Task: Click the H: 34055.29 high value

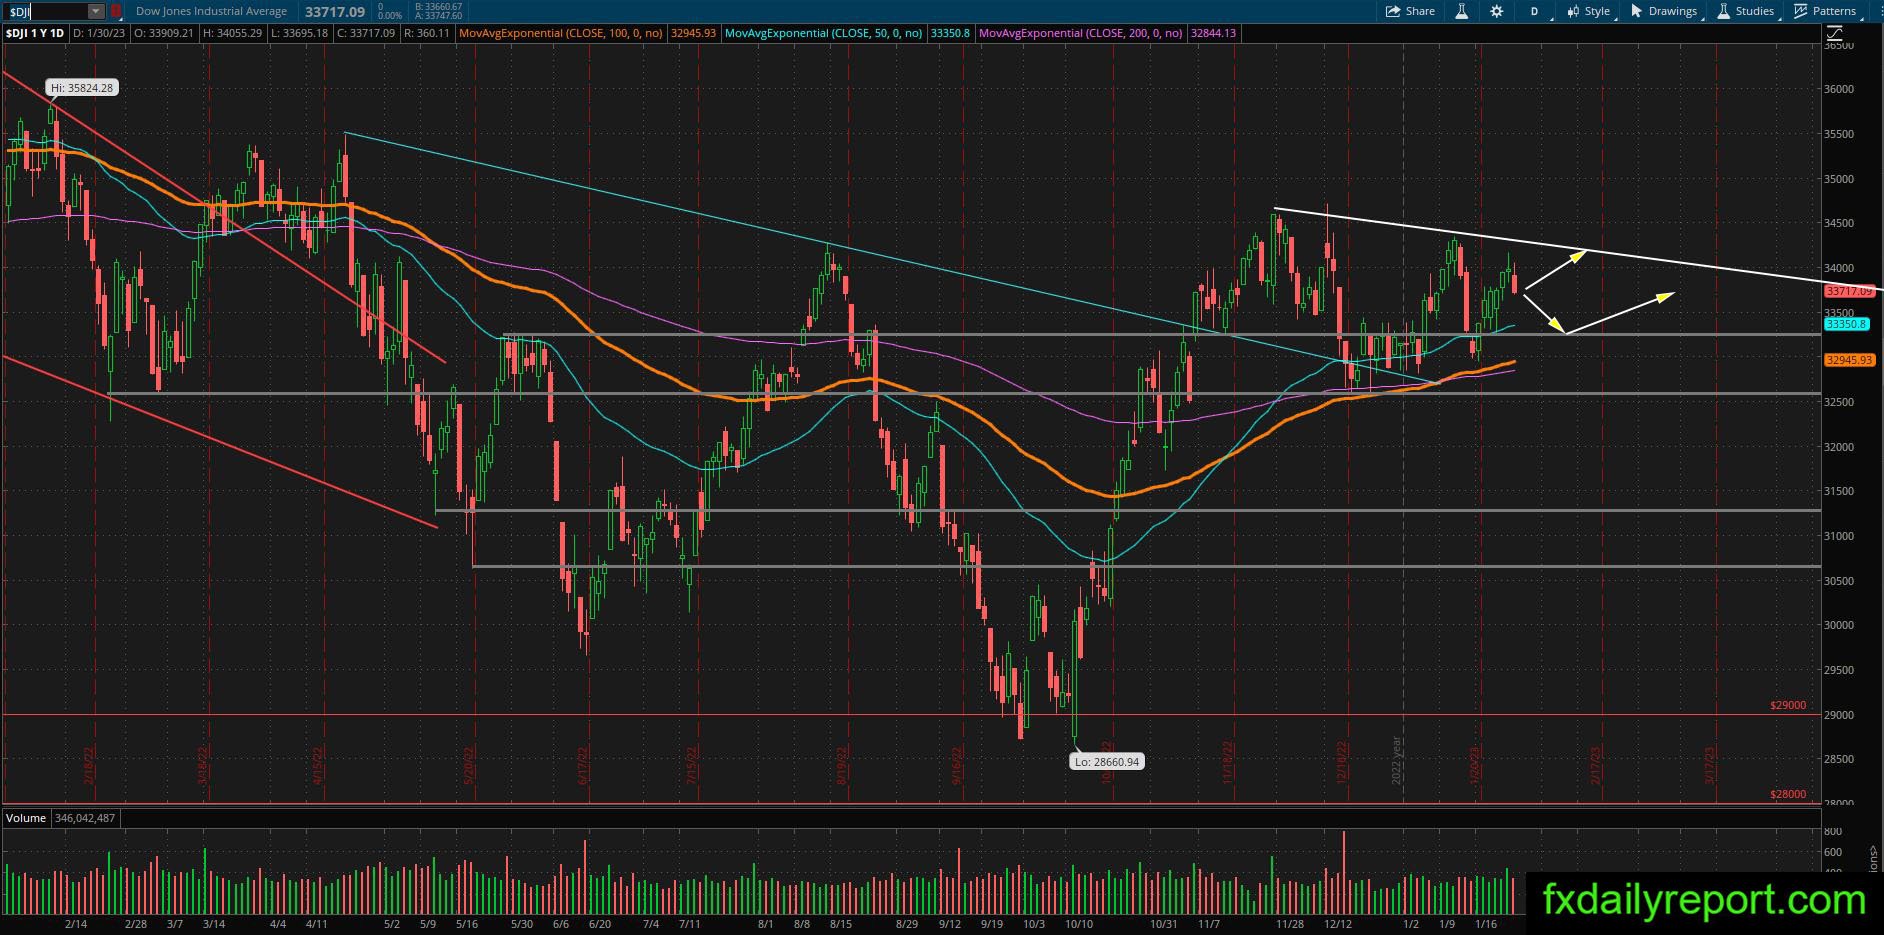Action: (x=231, y=33)
